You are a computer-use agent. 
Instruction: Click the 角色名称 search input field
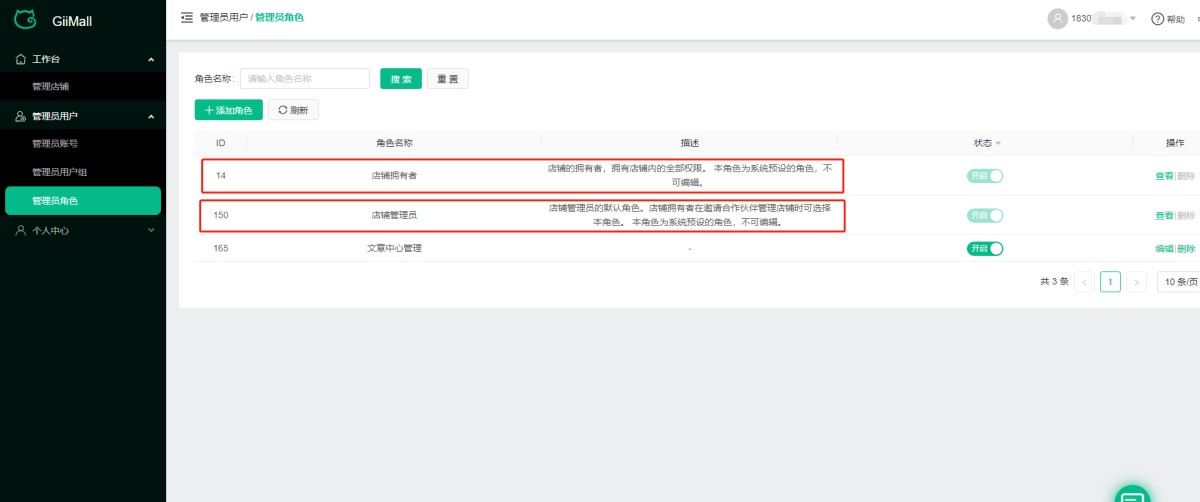[x=305, y=79]
